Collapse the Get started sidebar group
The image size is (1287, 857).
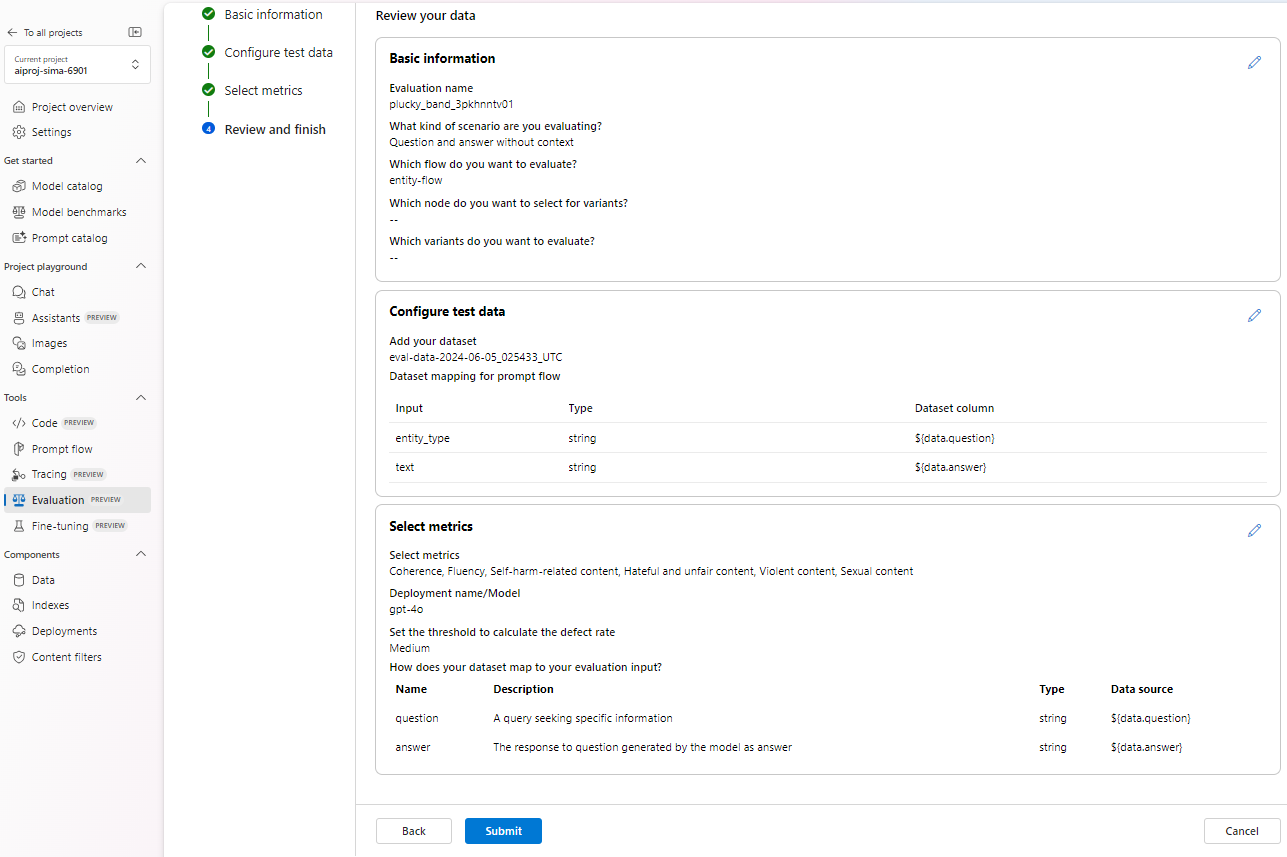140,160
